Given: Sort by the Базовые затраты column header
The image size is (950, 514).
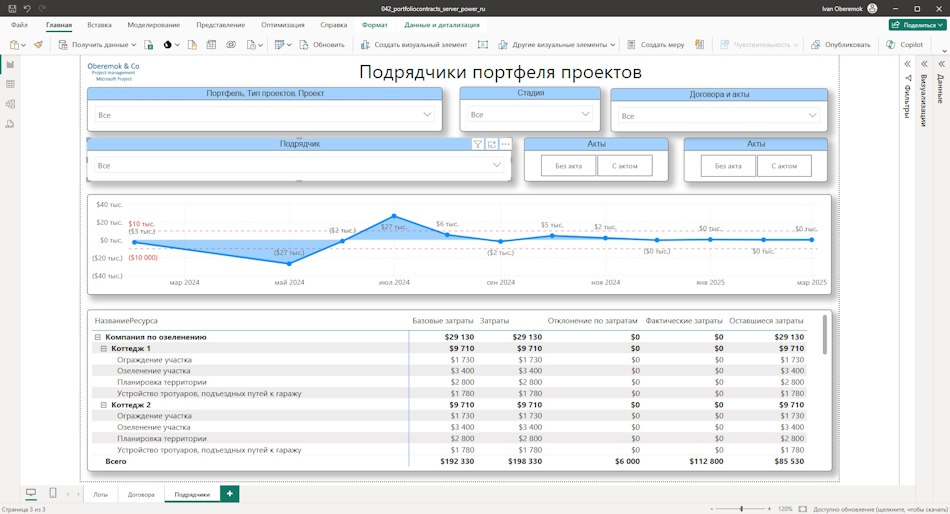Looking at the screenshot, I should pos(442,321).
